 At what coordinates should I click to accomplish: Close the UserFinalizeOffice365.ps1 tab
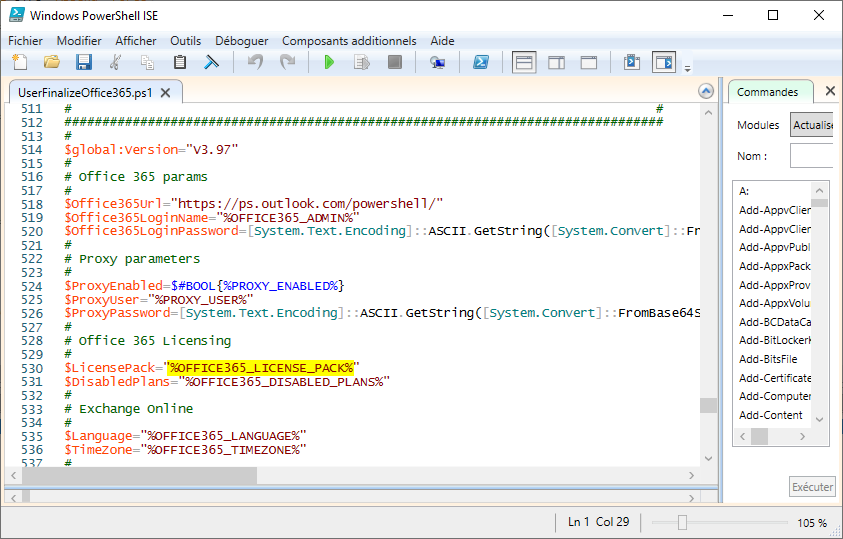(166, 92)
